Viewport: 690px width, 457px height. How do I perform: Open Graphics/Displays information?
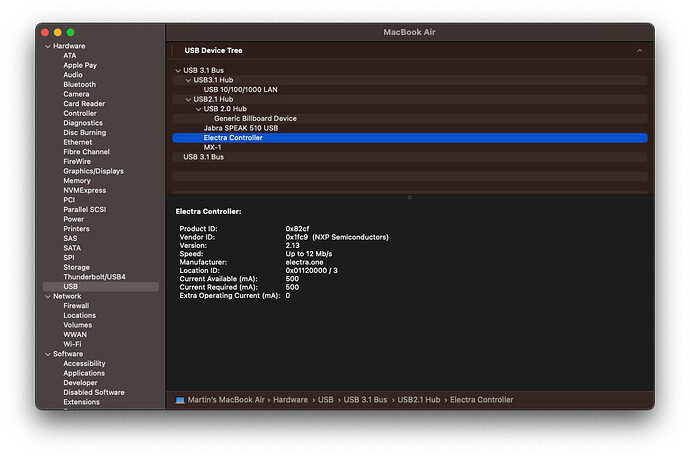93,171
